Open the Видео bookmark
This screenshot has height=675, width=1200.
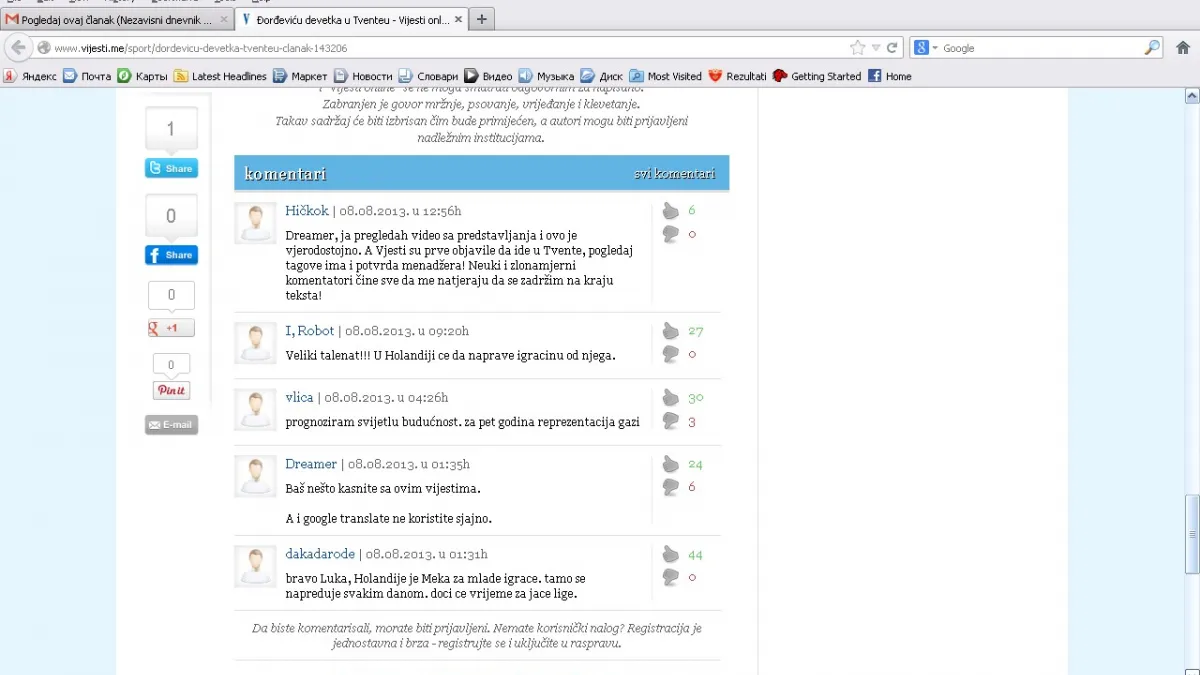tap(488, 76)
